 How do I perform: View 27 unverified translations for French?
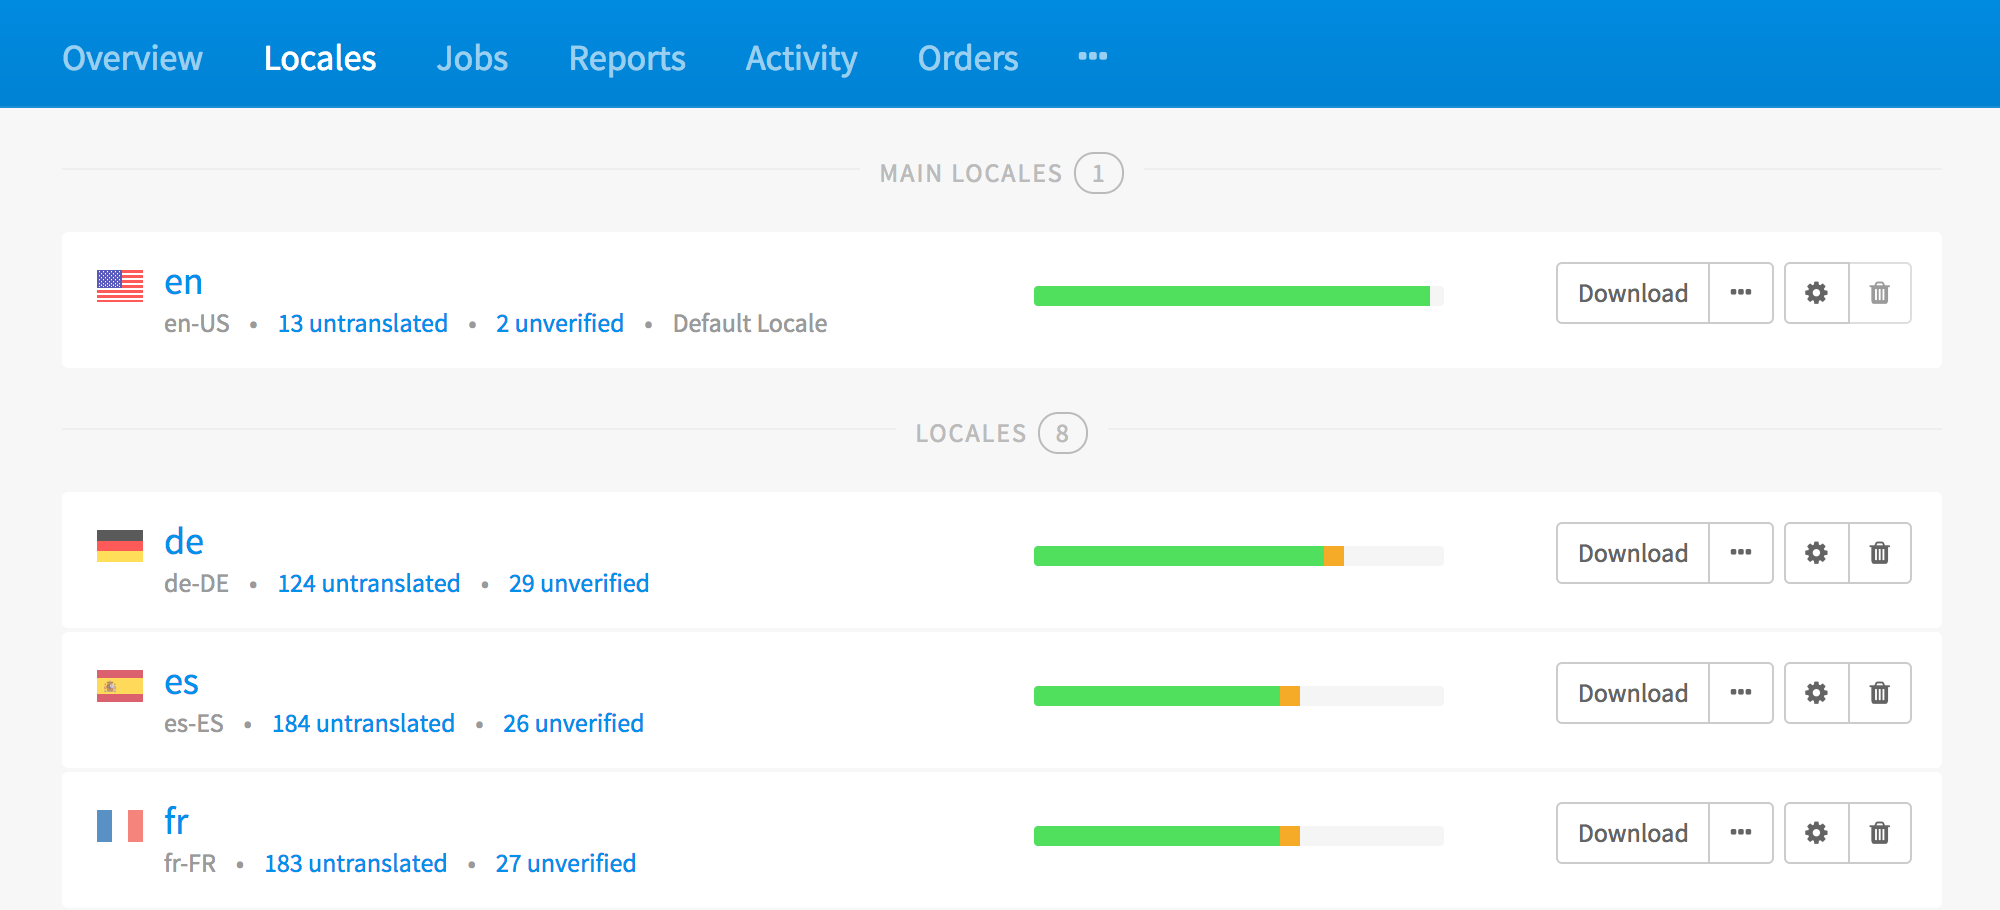click(565, 864)
